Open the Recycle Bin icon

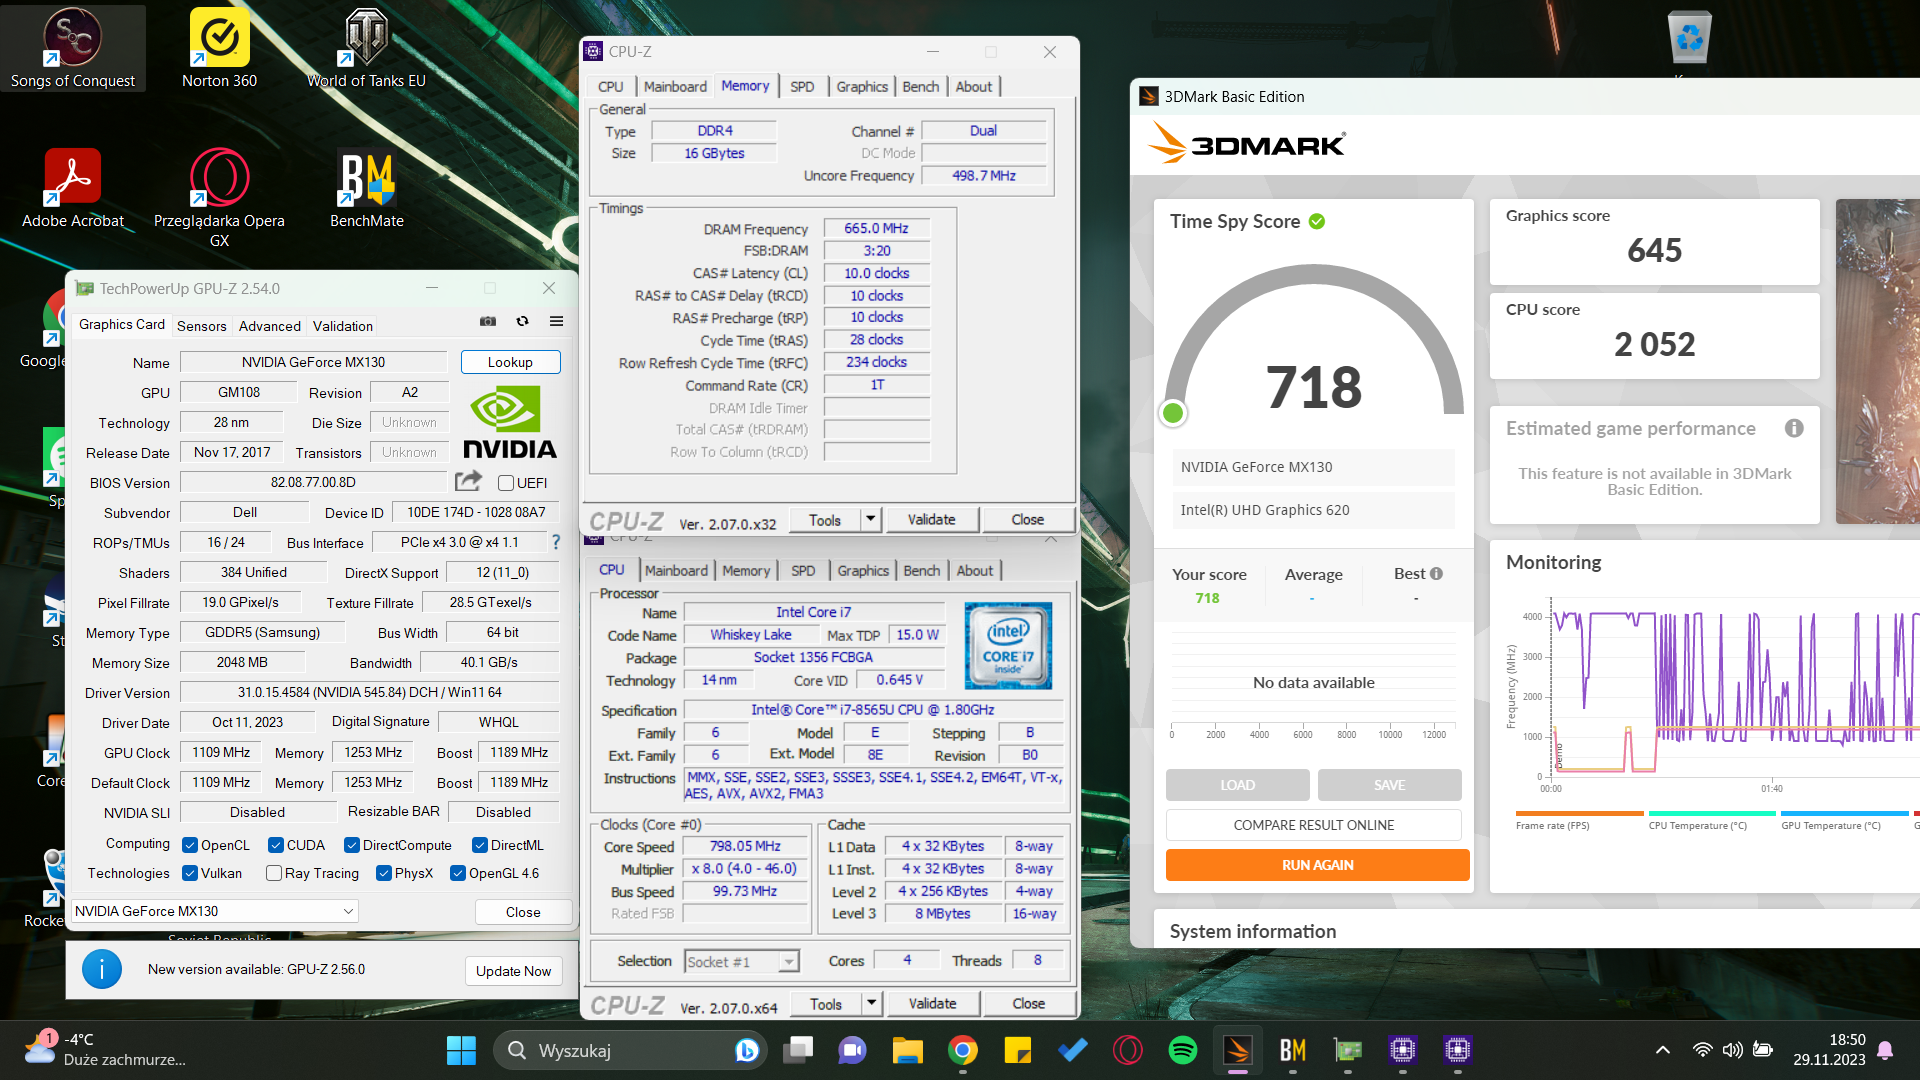pyautogui.click(x=1690, y=38)
